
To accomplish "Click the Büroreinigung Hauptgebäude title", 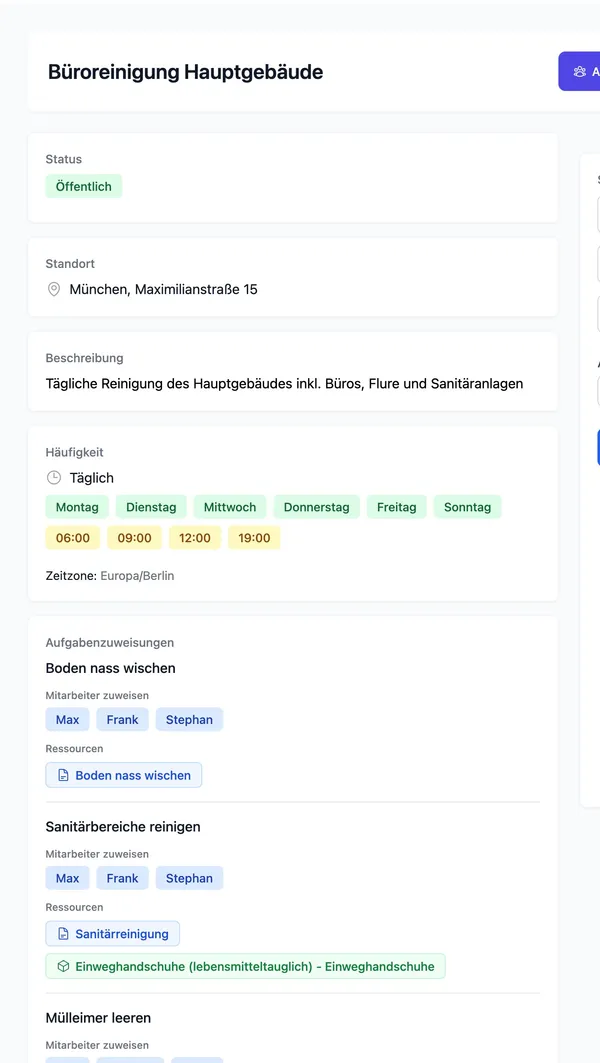I will [x=184, y=71].
